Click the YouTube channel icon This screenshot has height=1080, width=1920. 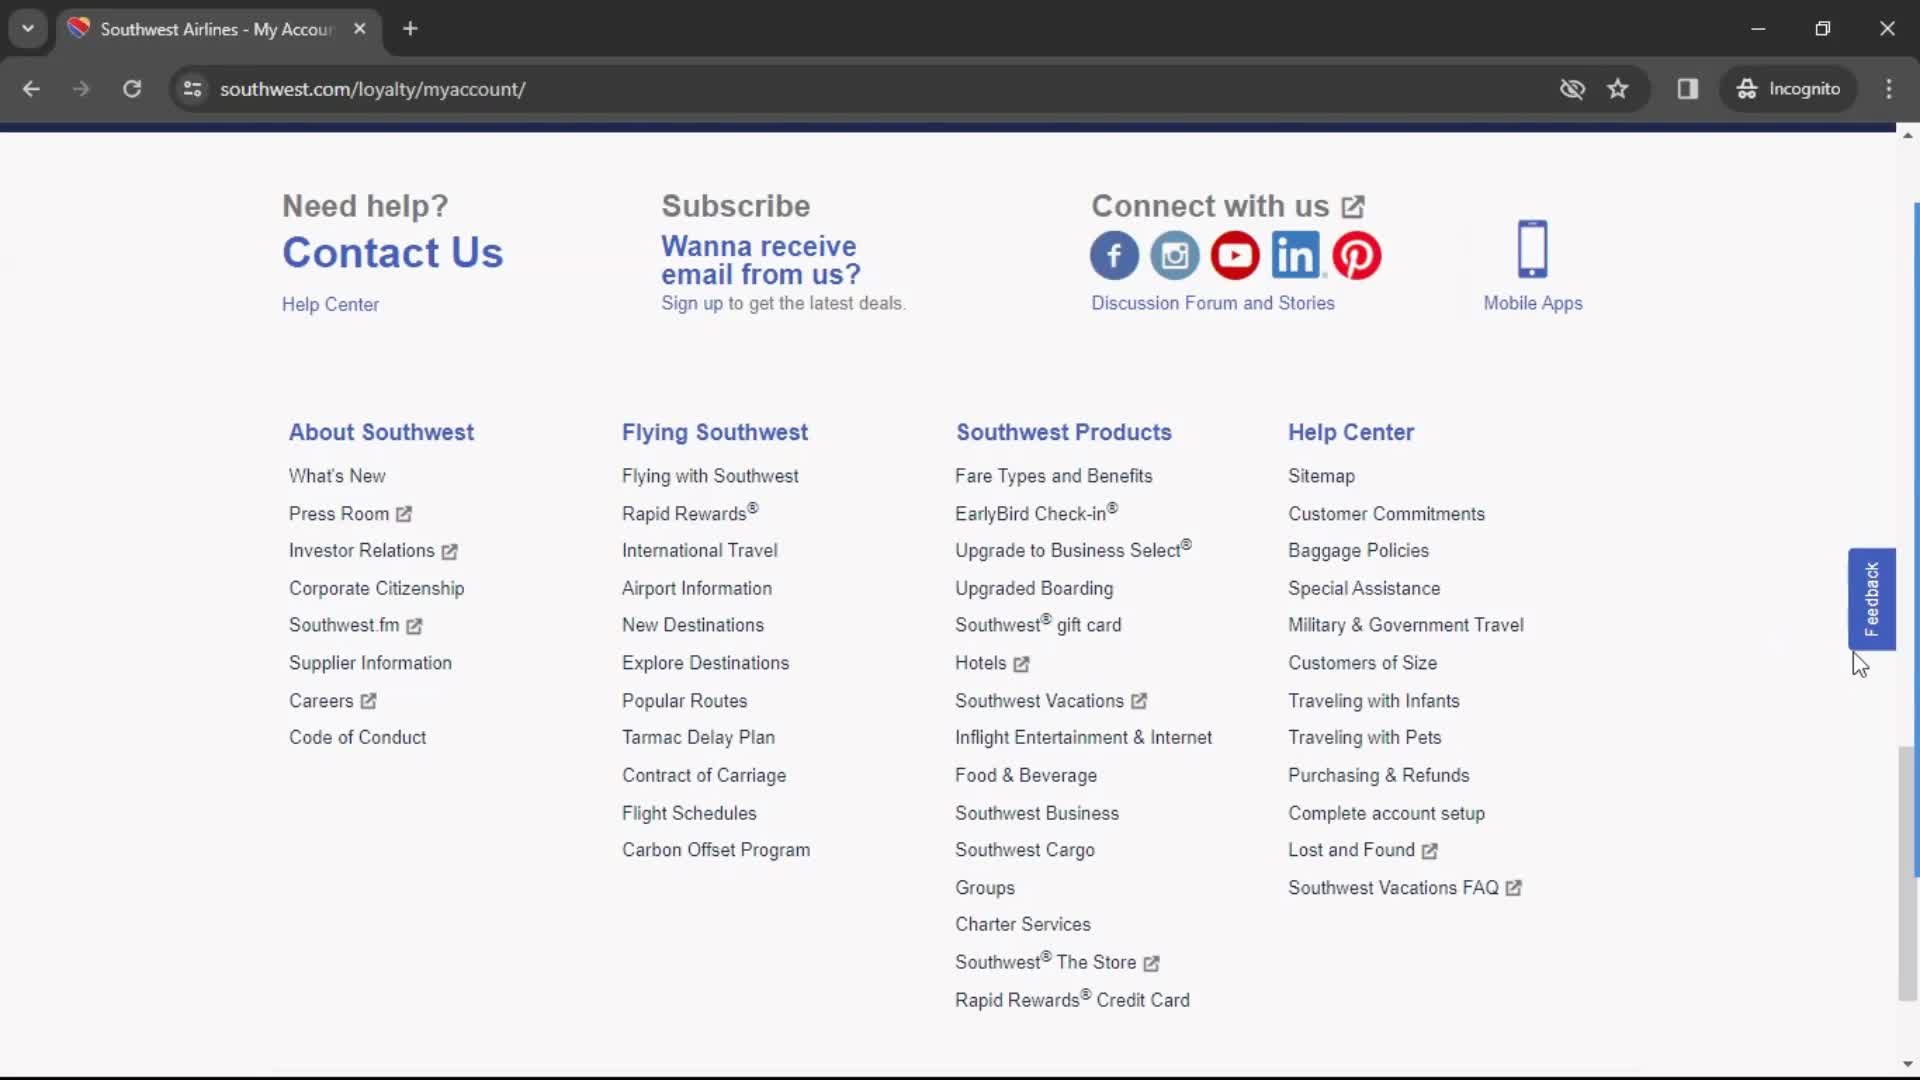(1234, 255)
